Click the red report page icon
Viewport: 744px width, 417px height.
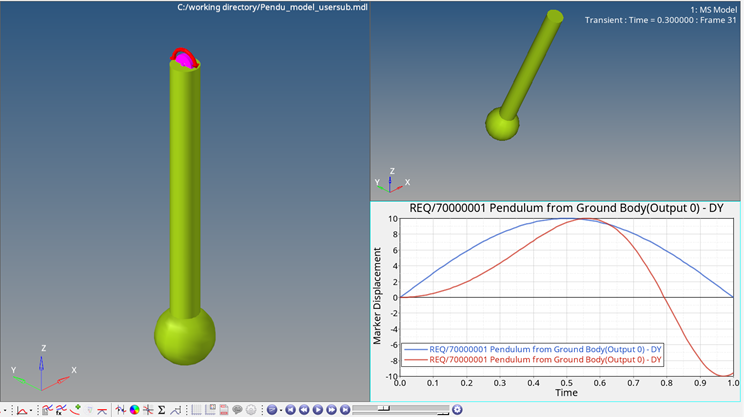coord(224,410)
